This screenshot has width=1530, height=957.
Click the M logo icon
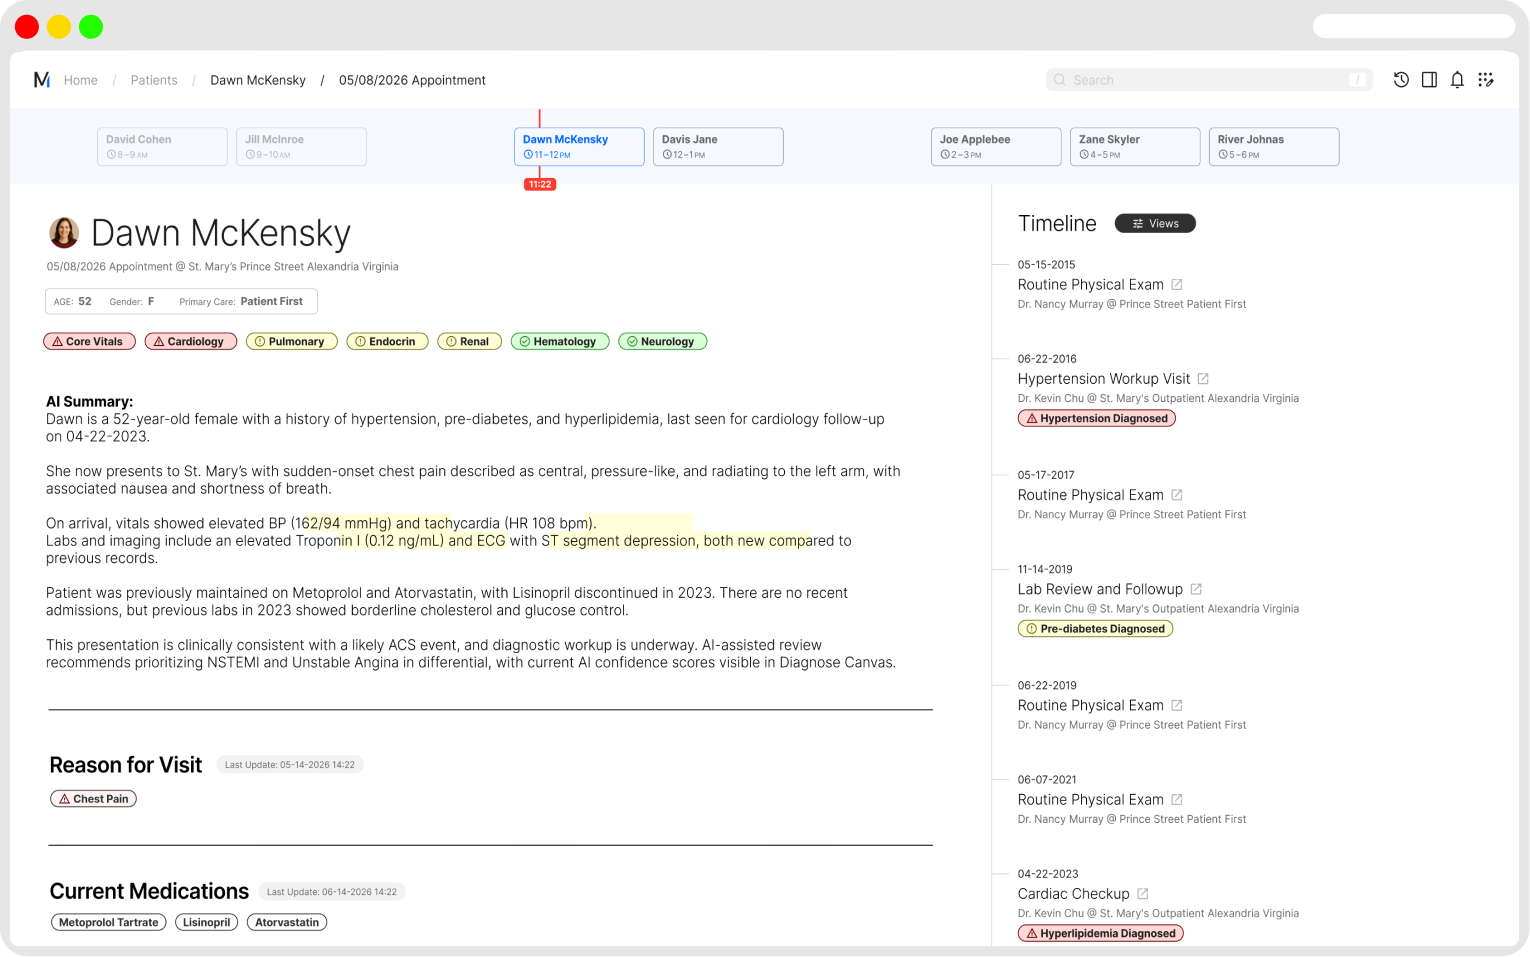pos(41,80)
